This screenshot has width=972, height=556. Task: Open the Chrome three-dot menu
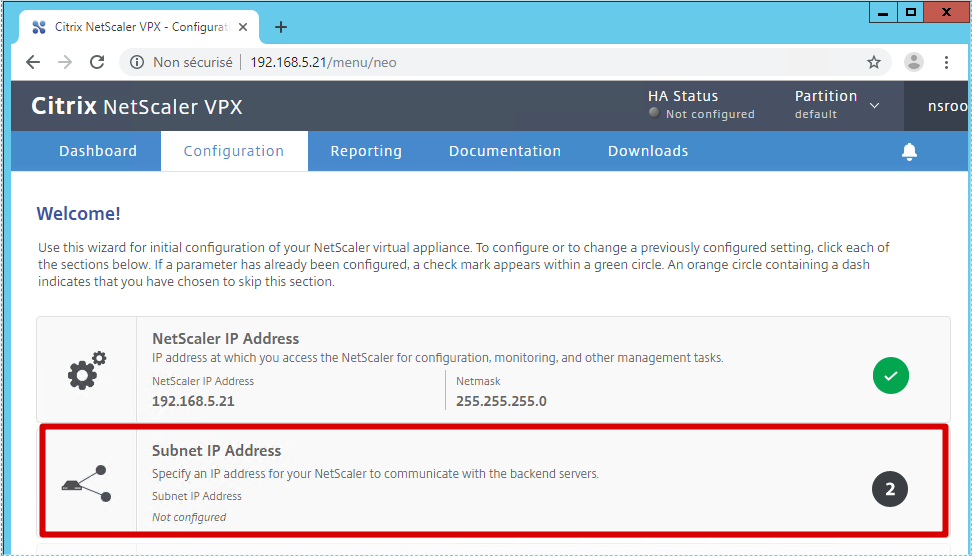tap(946, 62)
